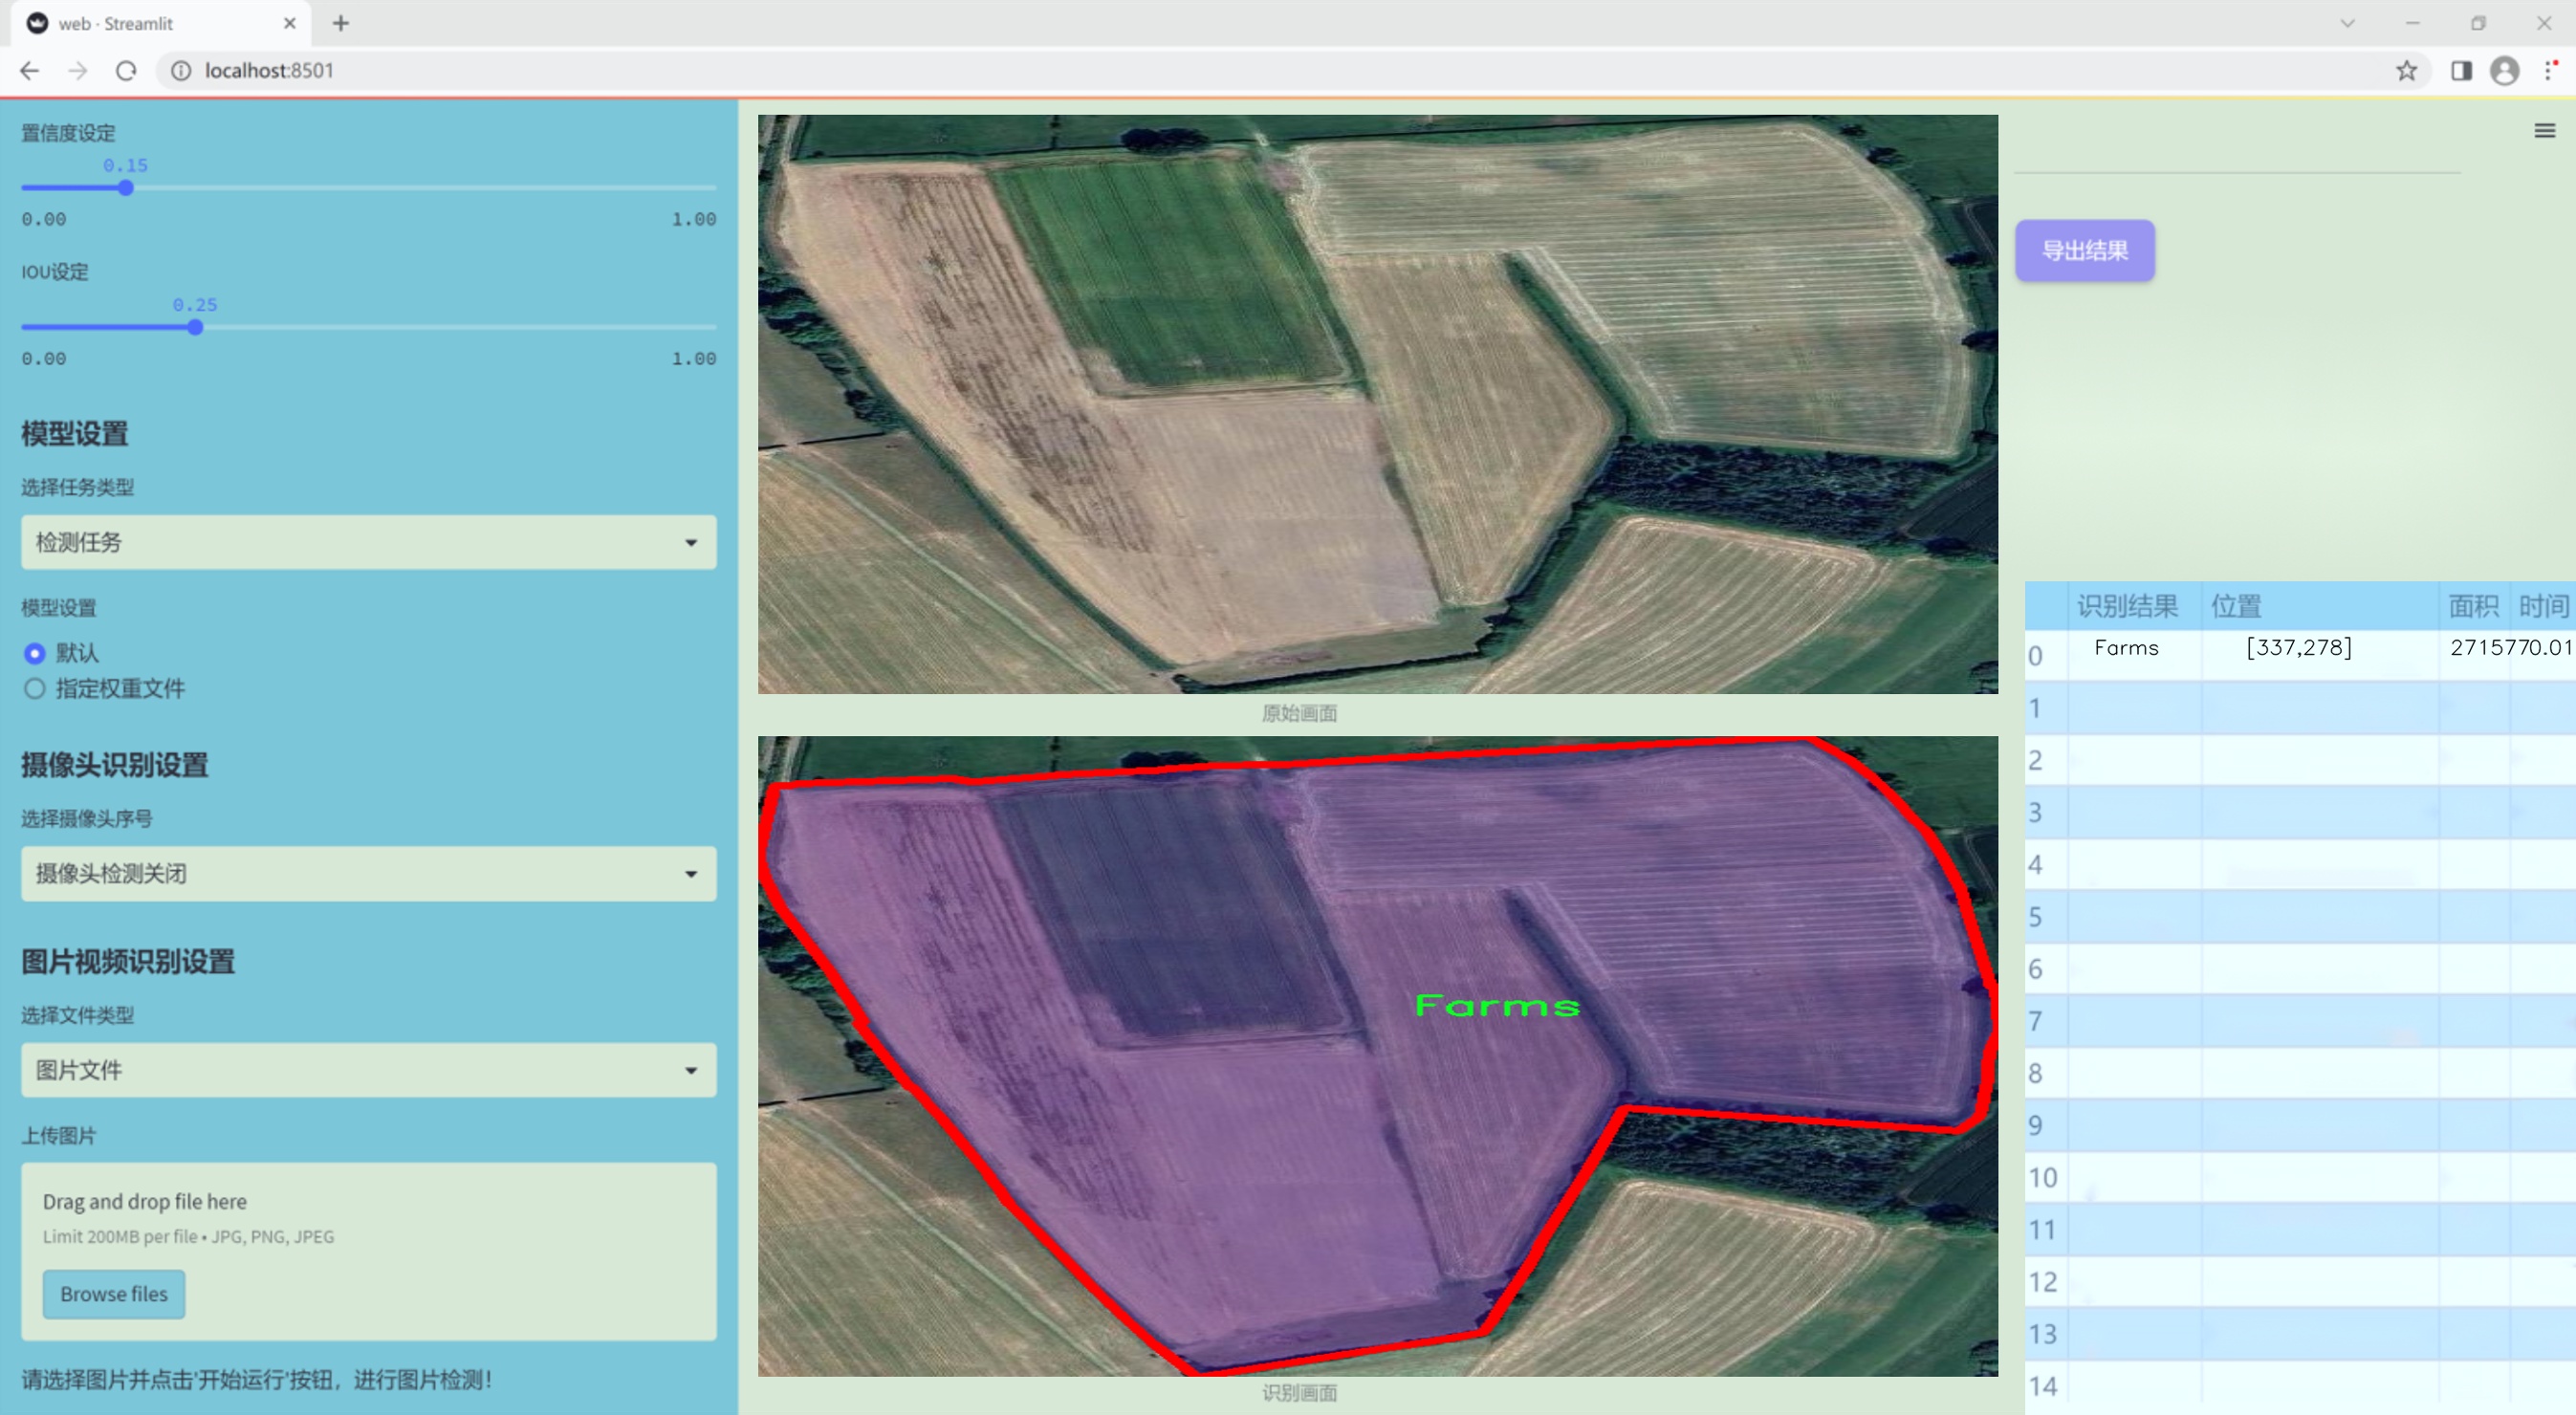This screenshot has width=2576, height=1415.
Task: View site information icon in address bar
Action: 181,71
